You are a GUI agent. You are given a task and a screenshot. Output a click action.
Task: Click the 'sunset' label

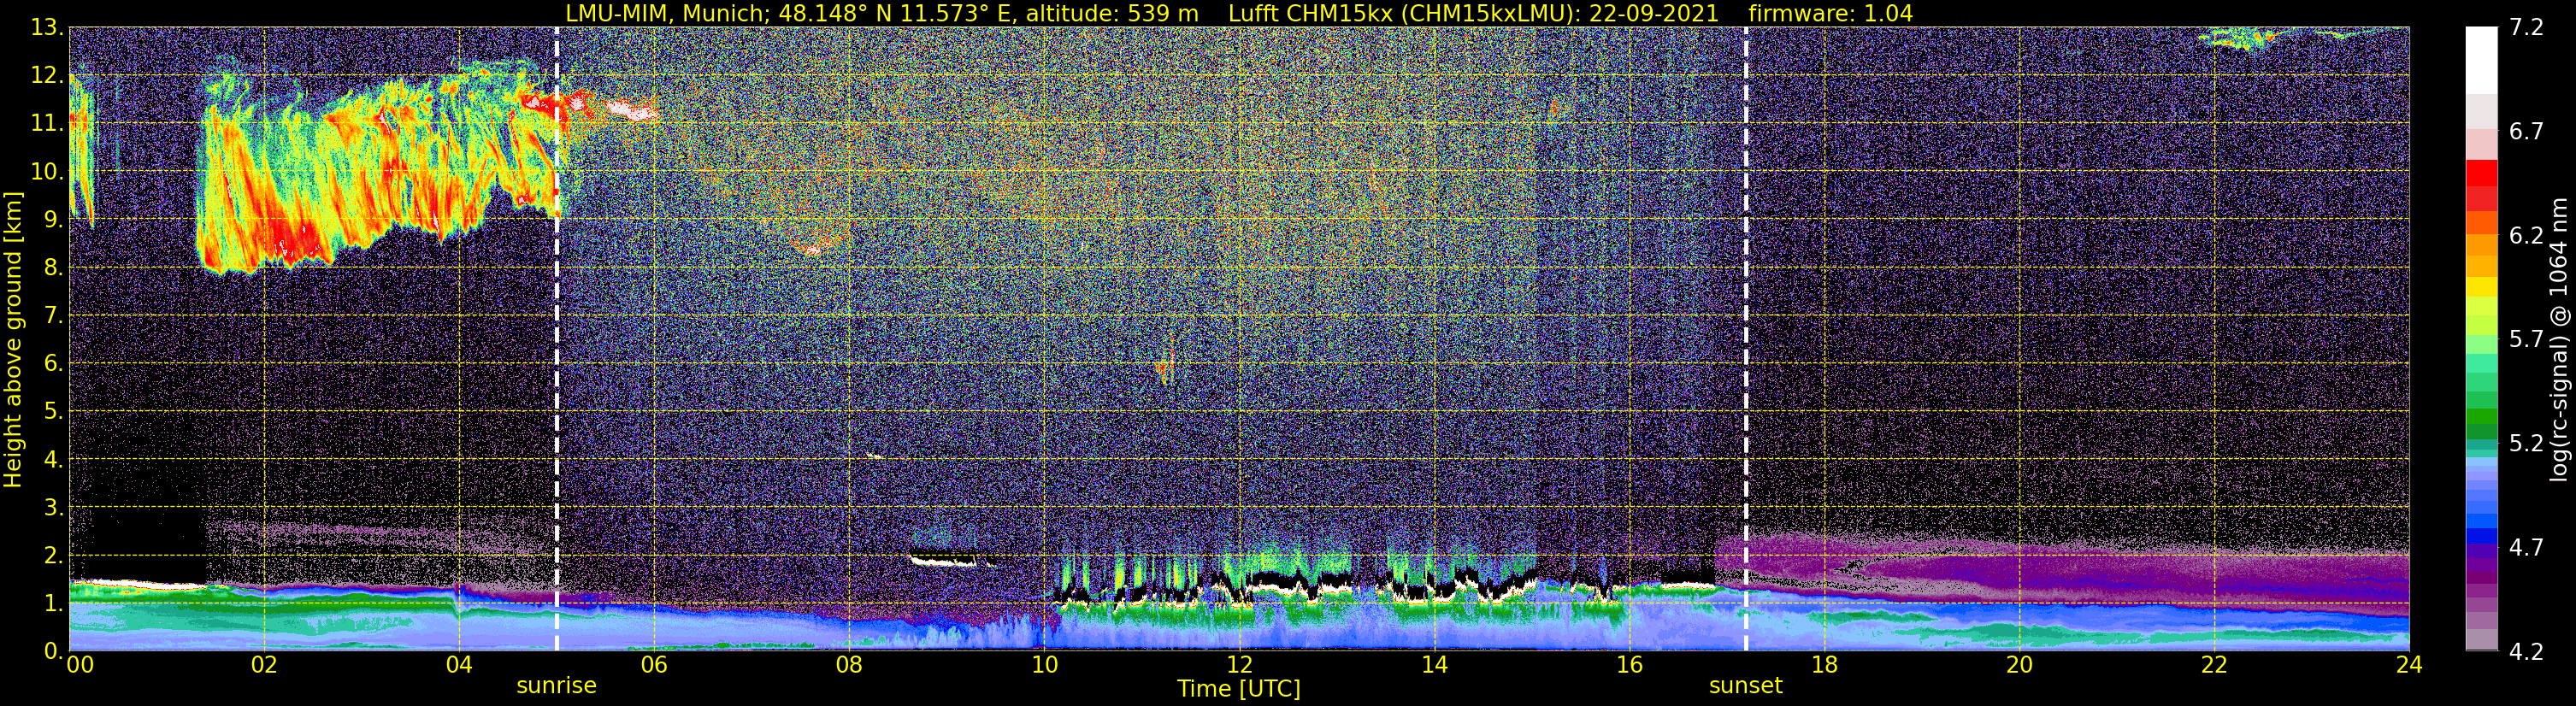(x=1746, y=686)
